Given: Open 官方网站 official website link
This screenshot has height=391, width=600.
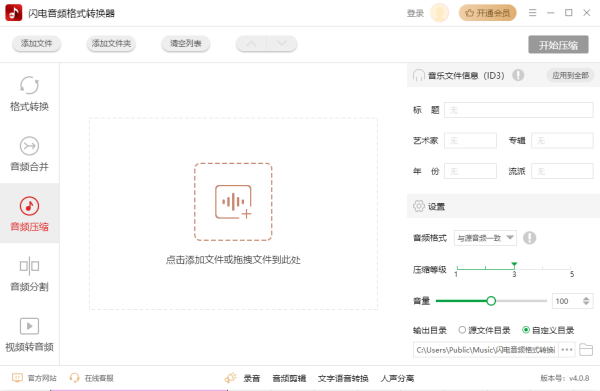Looking at the screenshot, I should 34,378.
